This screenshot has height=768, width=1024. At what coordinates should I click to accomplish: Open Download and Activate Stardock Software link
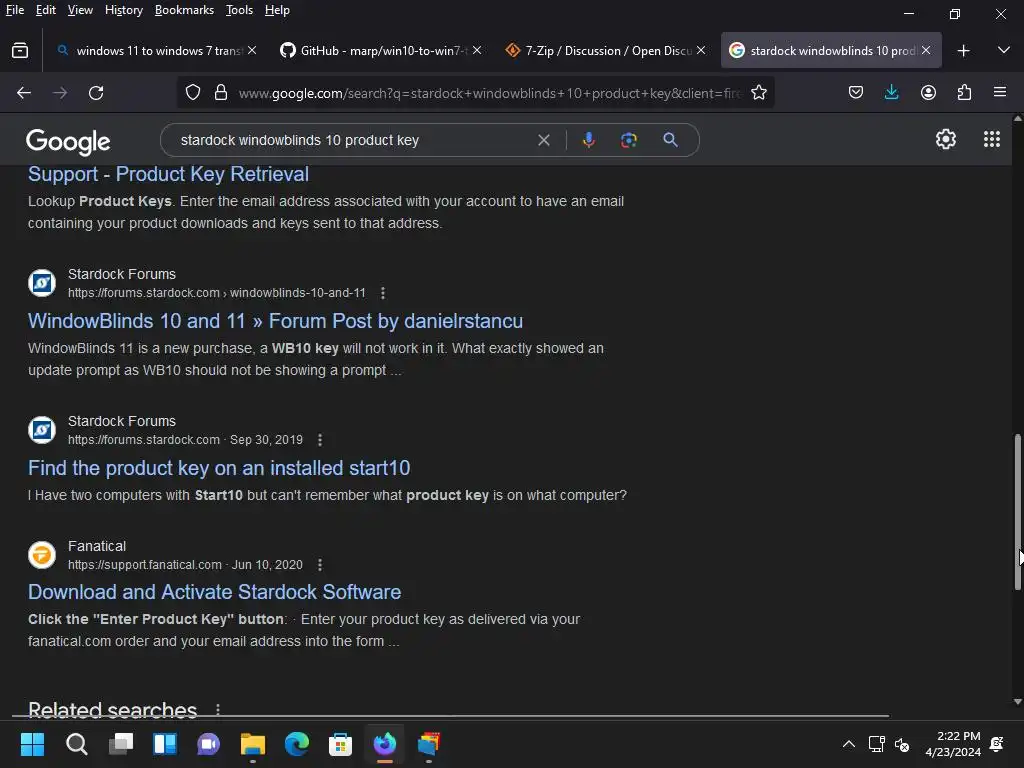point(214,592)
